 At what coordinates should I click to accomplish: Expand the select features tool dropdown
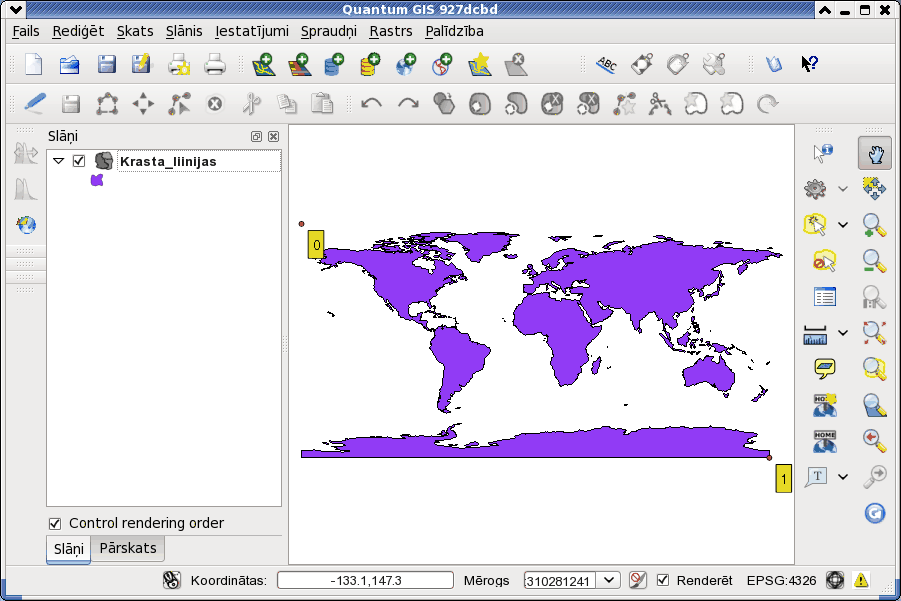tap(842, 225)
